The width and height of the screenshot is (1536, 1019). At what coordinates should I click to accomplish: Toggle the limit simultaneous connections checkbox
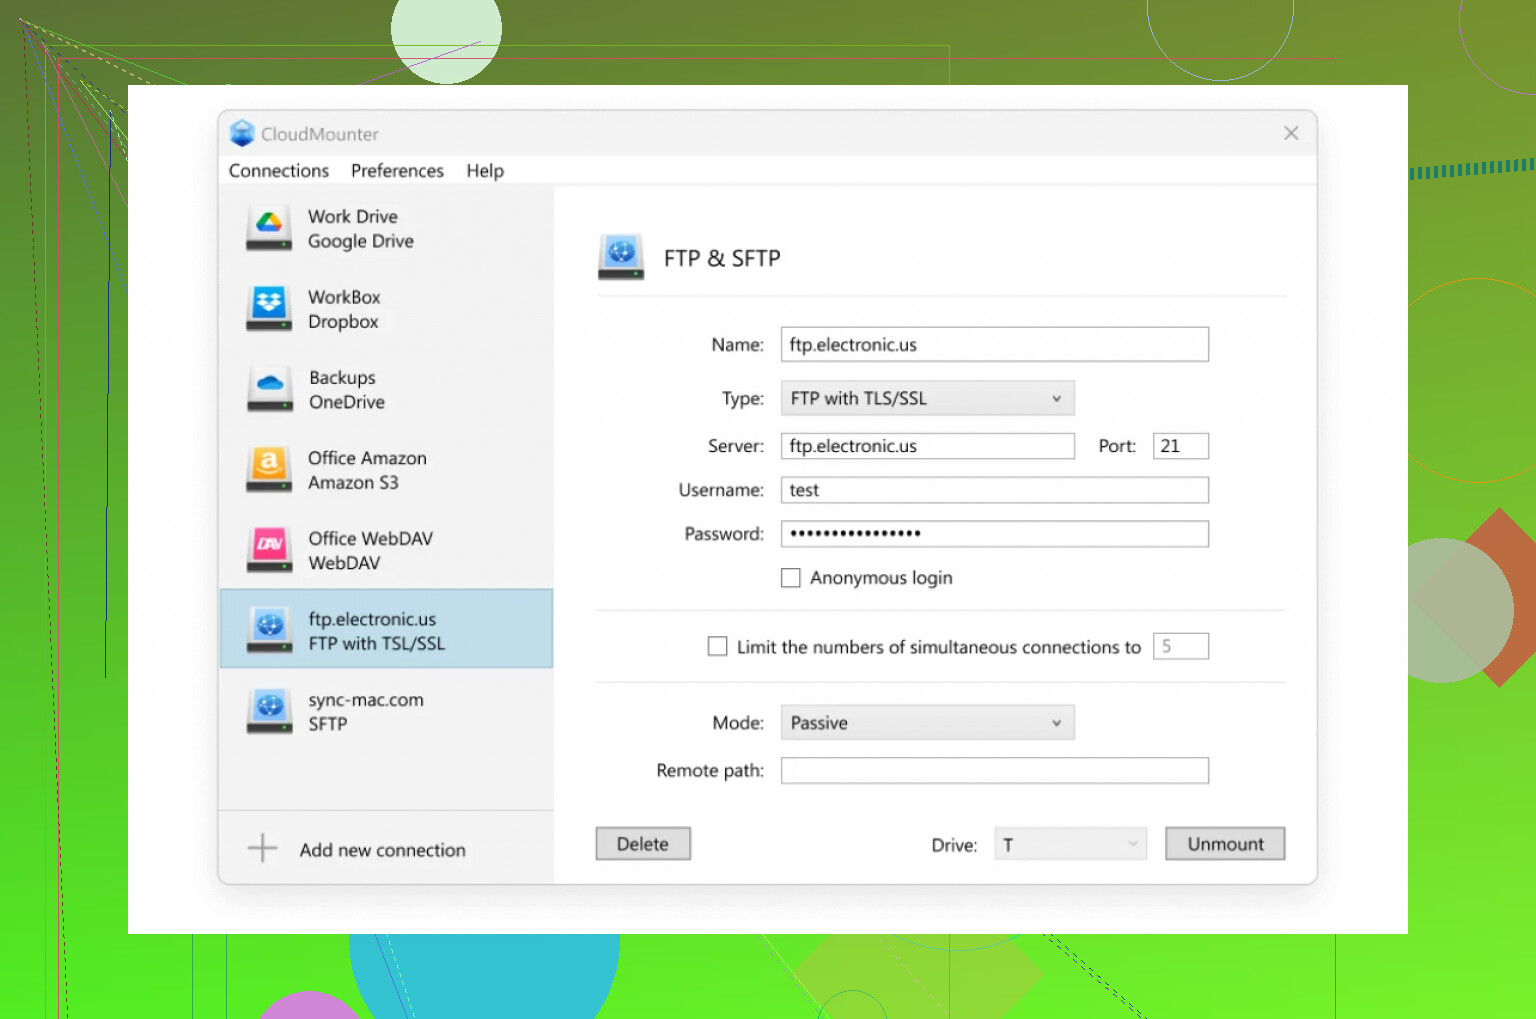point(718,647)
